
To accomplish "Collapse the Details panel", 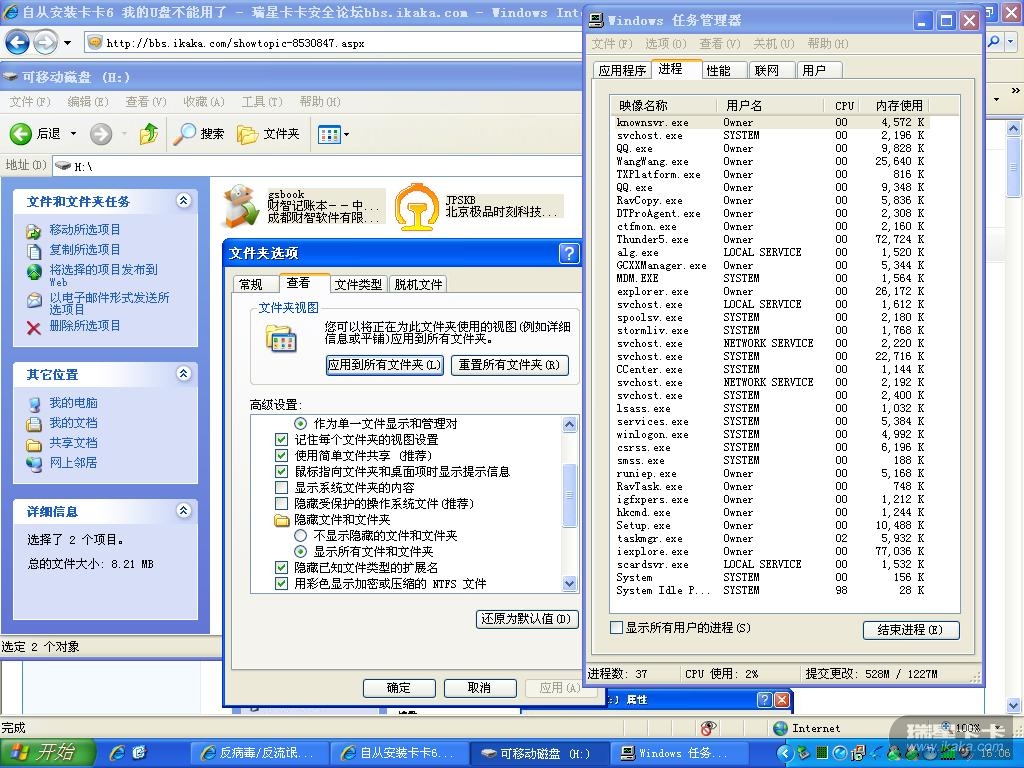I will [x=184, y=510].
